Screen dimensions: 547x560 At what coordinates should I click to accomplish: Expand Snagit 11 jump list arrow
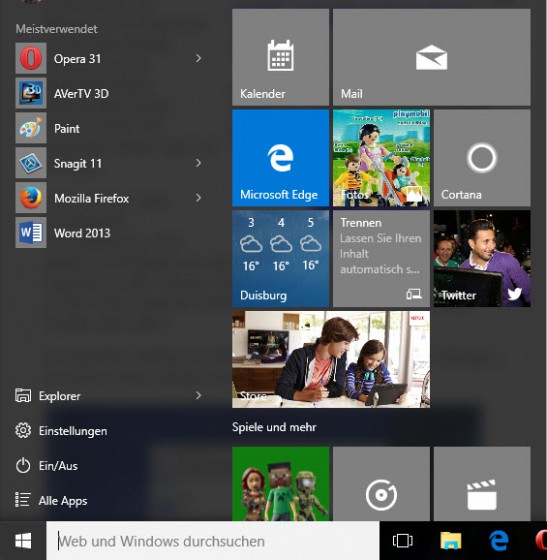coord(199,163)
